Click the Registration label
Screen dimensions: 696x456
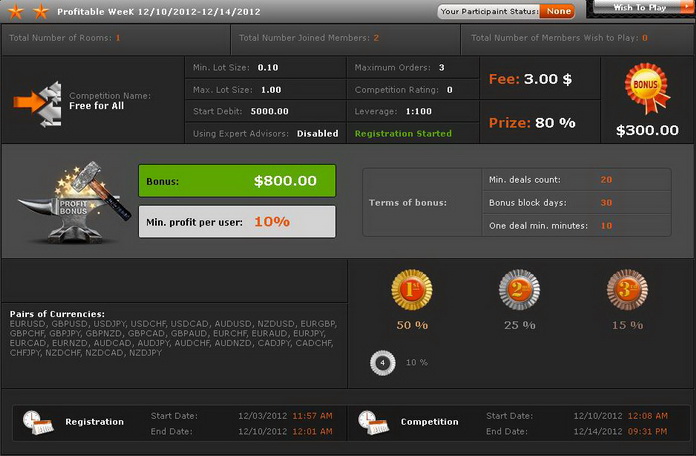coord(95,422)
